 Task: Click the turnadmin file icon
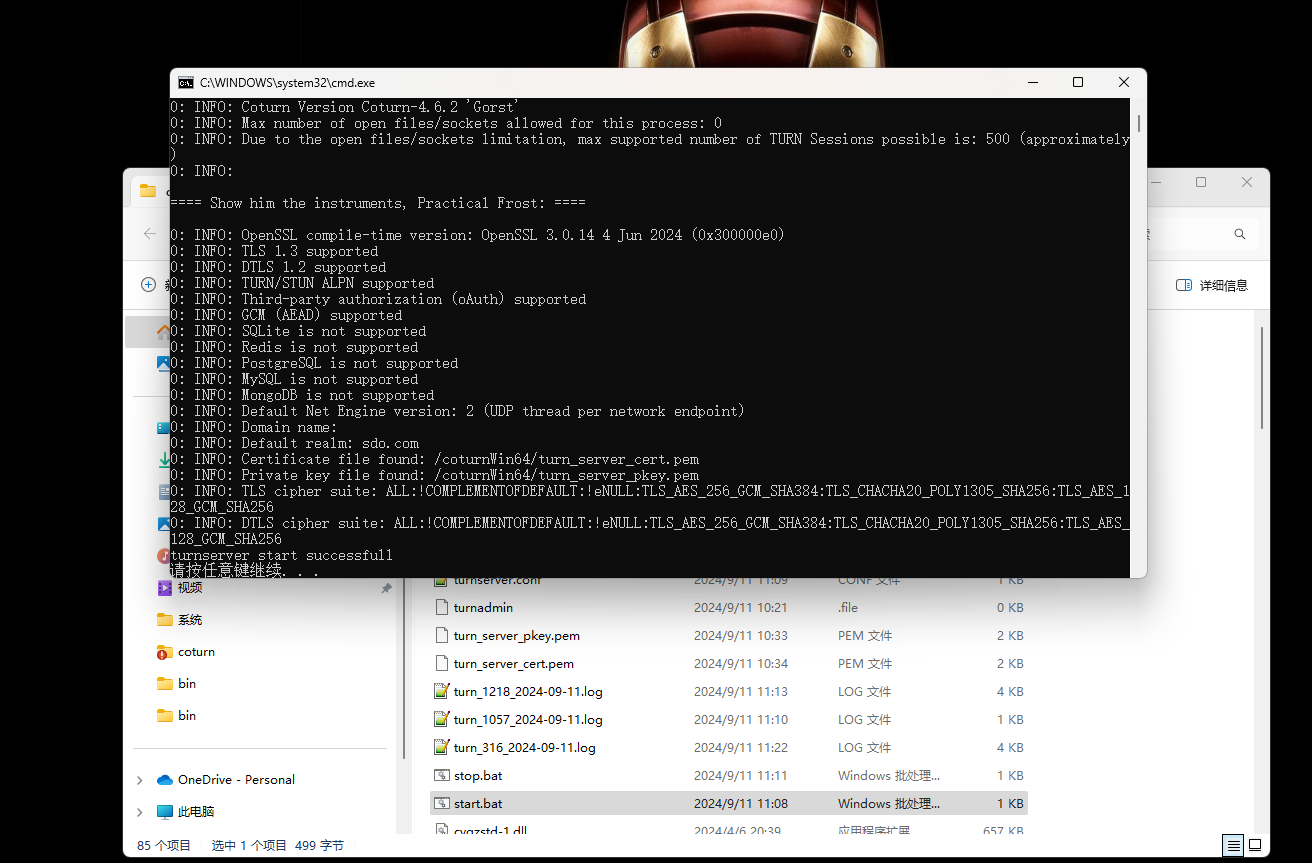(441, 608)
